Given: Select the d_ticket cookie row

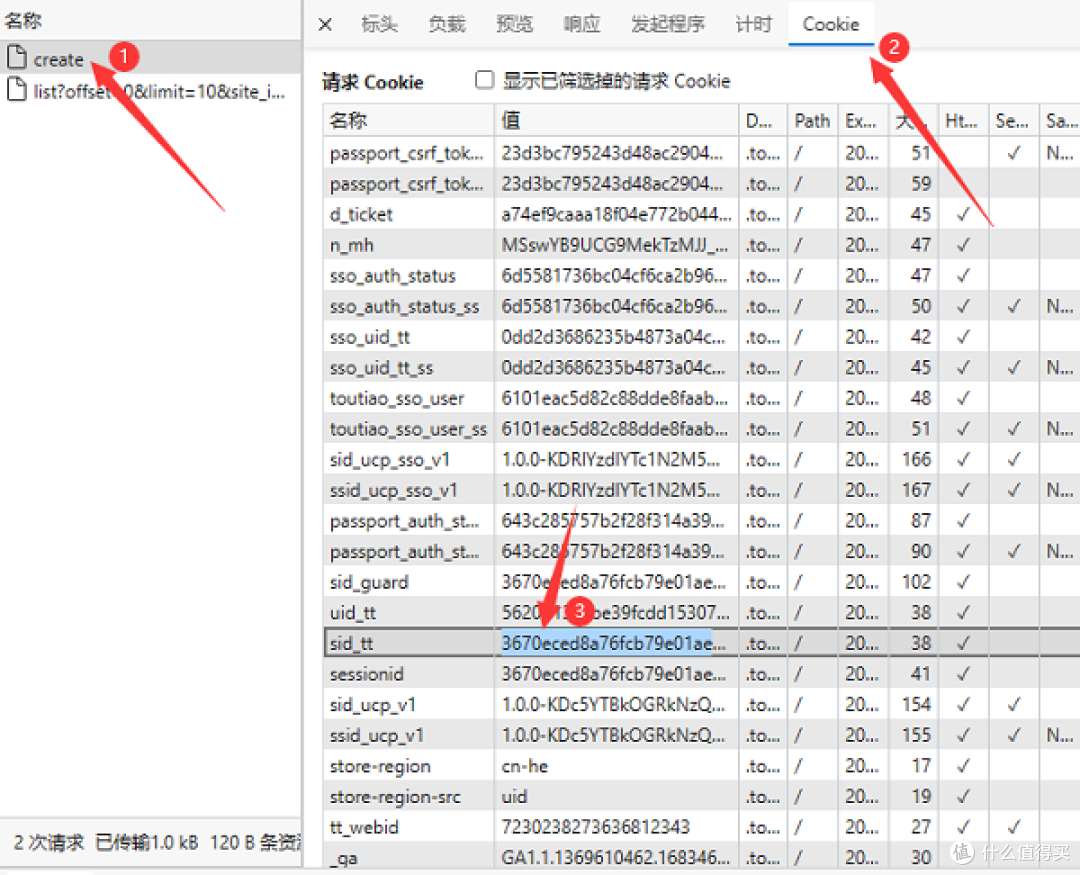Looking at the screenshot, I should [x=701, y=214].
